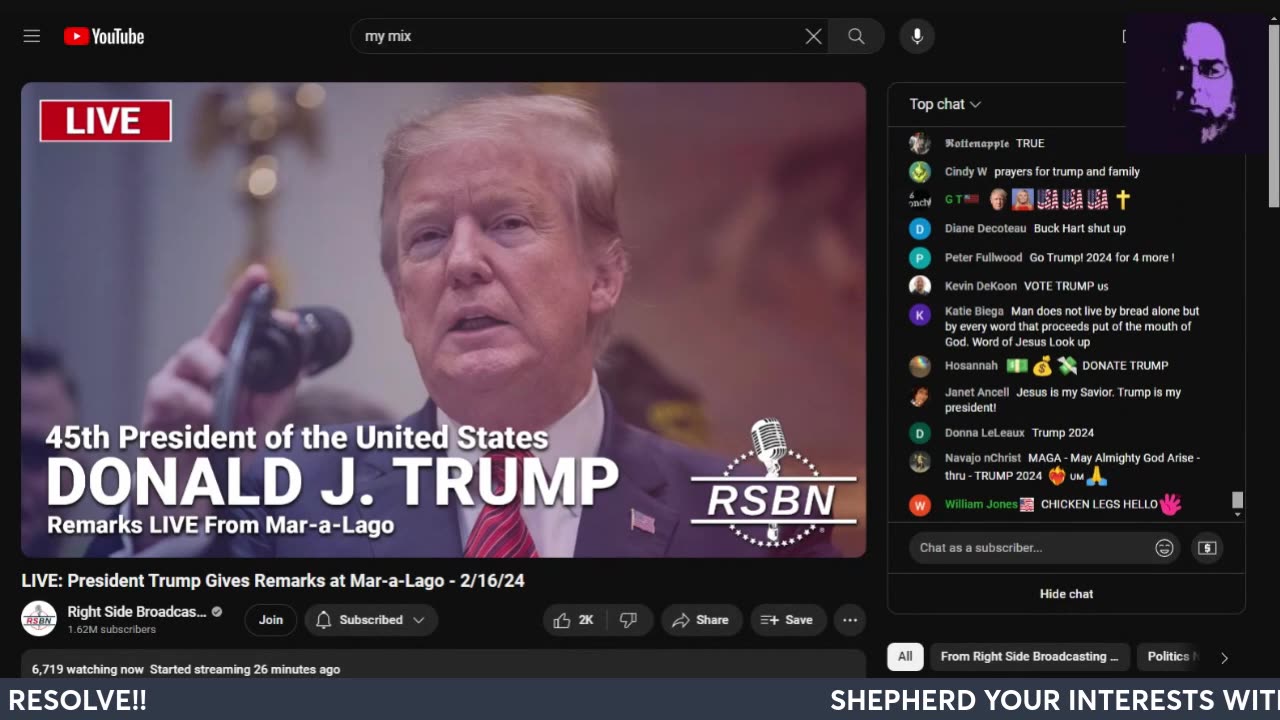Open the YouTube hamburger guide menu

click(x=32, y=36)
